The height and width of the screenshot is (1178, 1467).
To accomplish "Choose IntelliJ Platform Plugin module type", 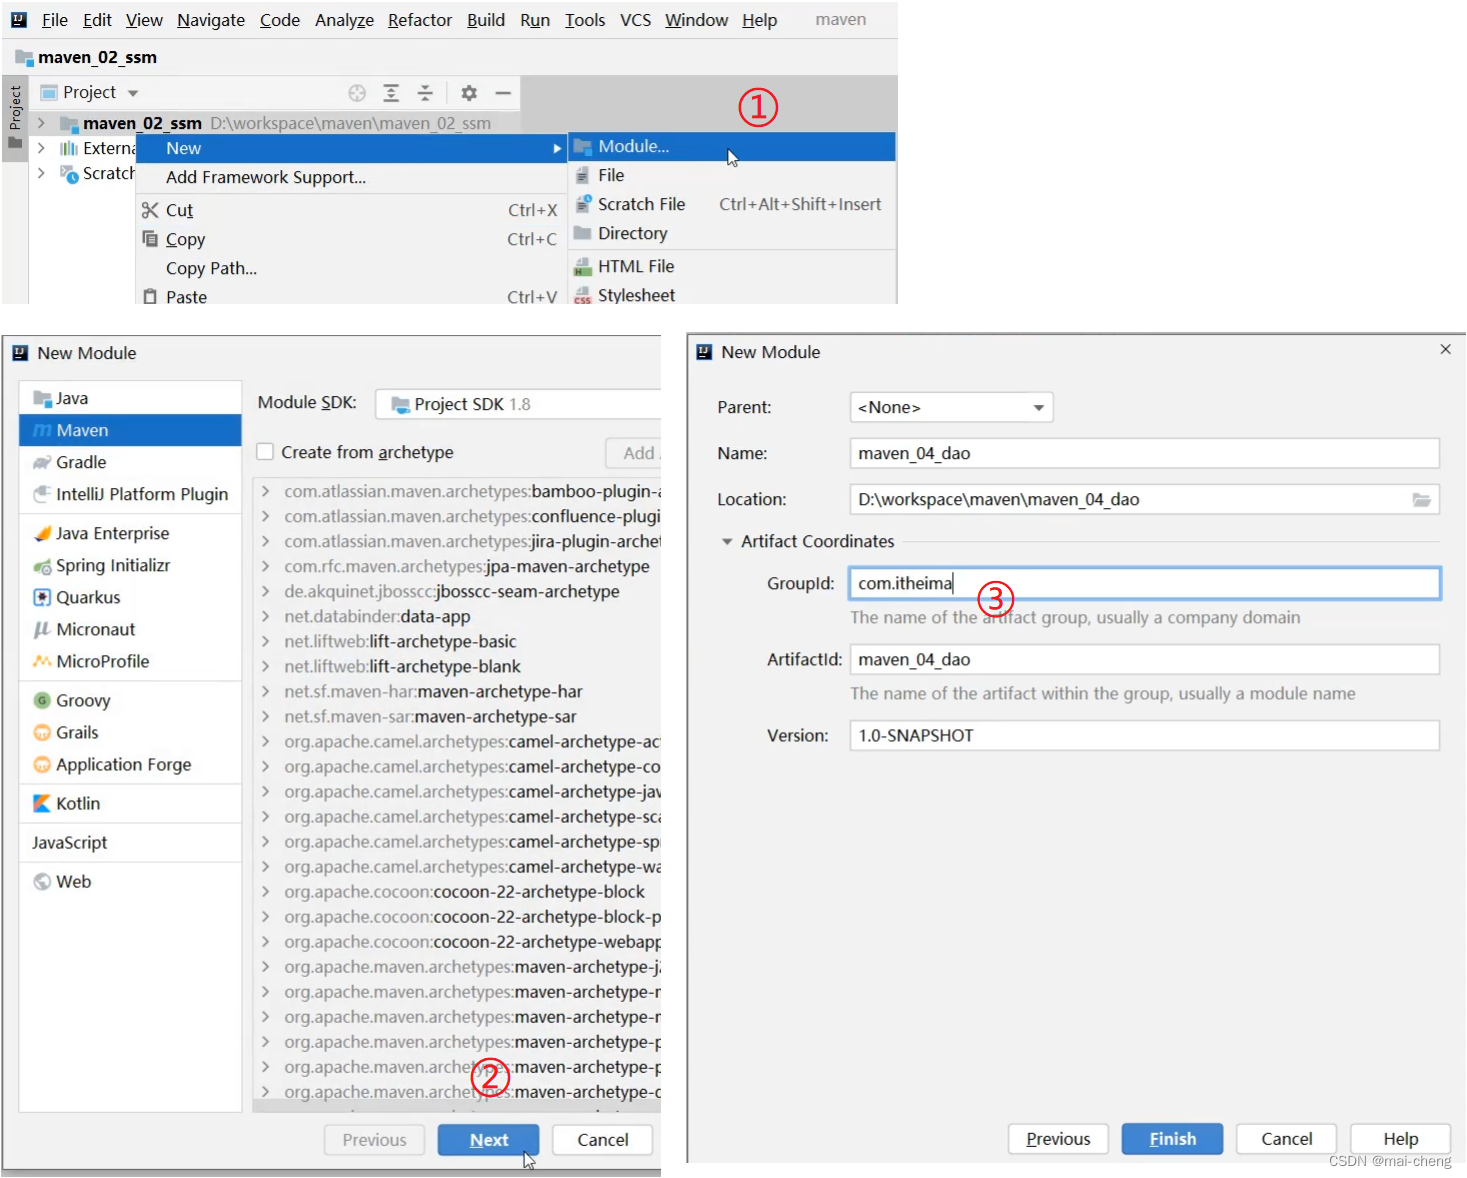I will point(130,494).
